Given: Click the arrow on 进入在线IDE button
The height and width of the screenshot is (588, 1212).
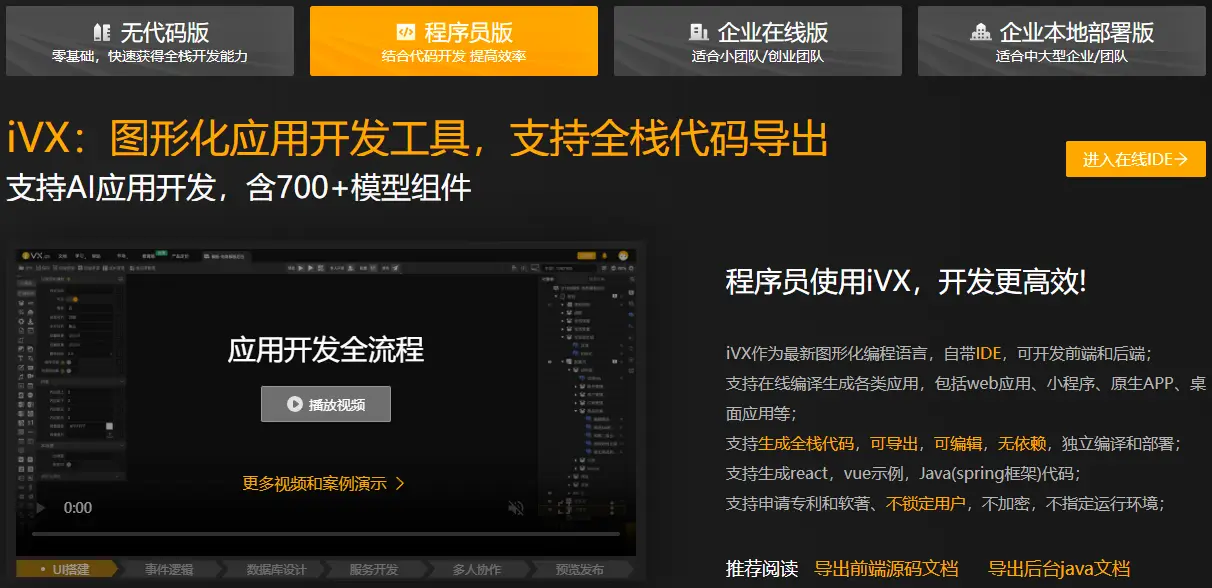Looking at the screenshot, I should [x=1181, y=158].
